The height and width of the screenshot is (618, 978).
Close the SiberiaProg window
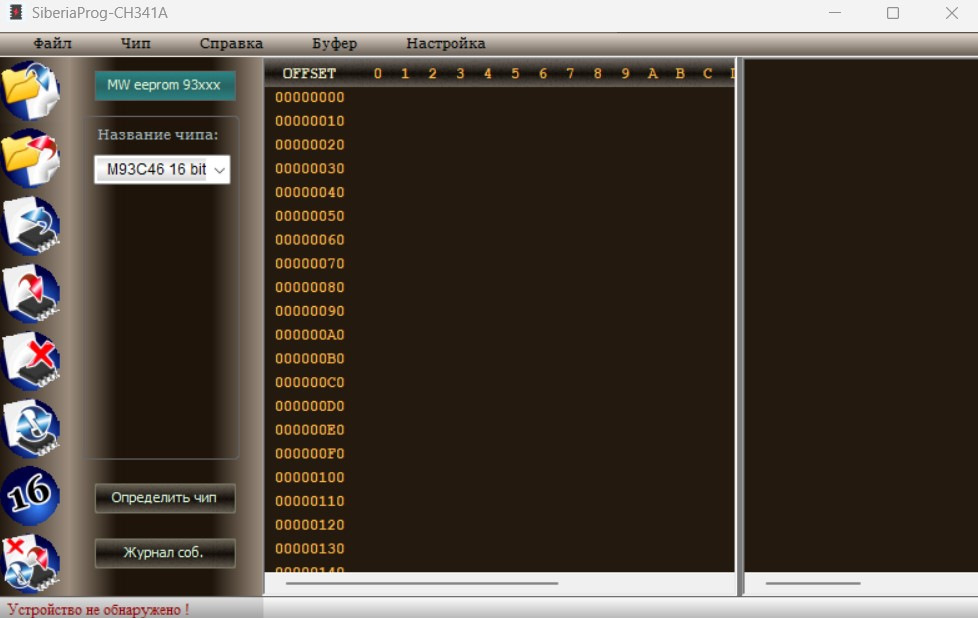951,12
